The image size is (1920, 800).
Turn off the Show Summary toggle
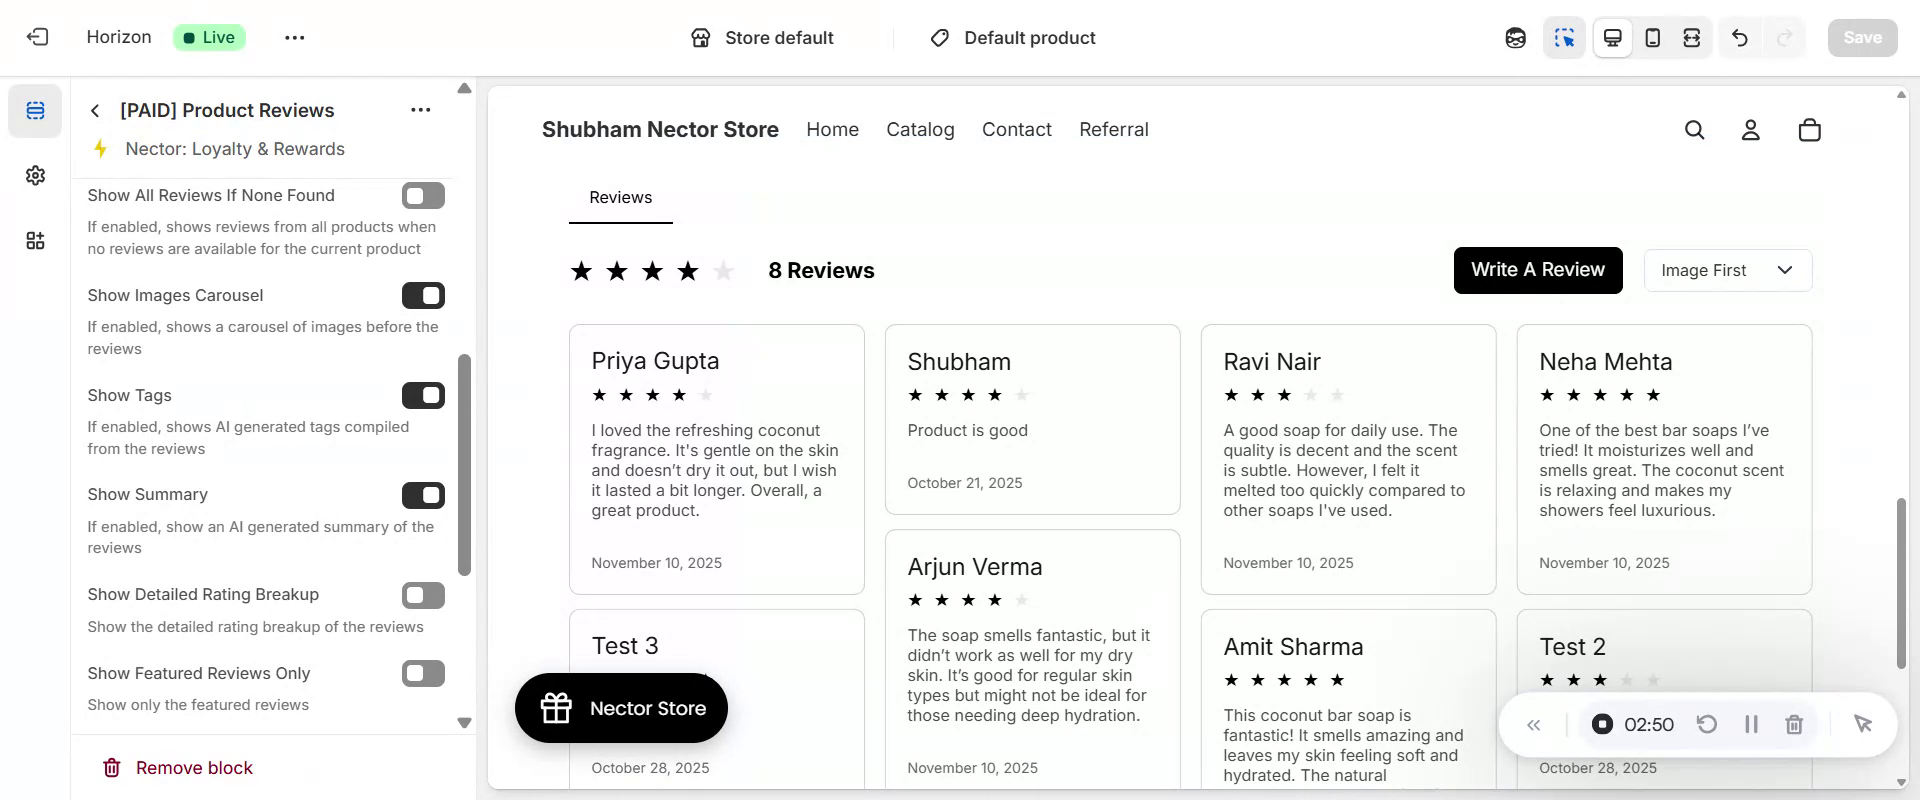pos(423,495)
